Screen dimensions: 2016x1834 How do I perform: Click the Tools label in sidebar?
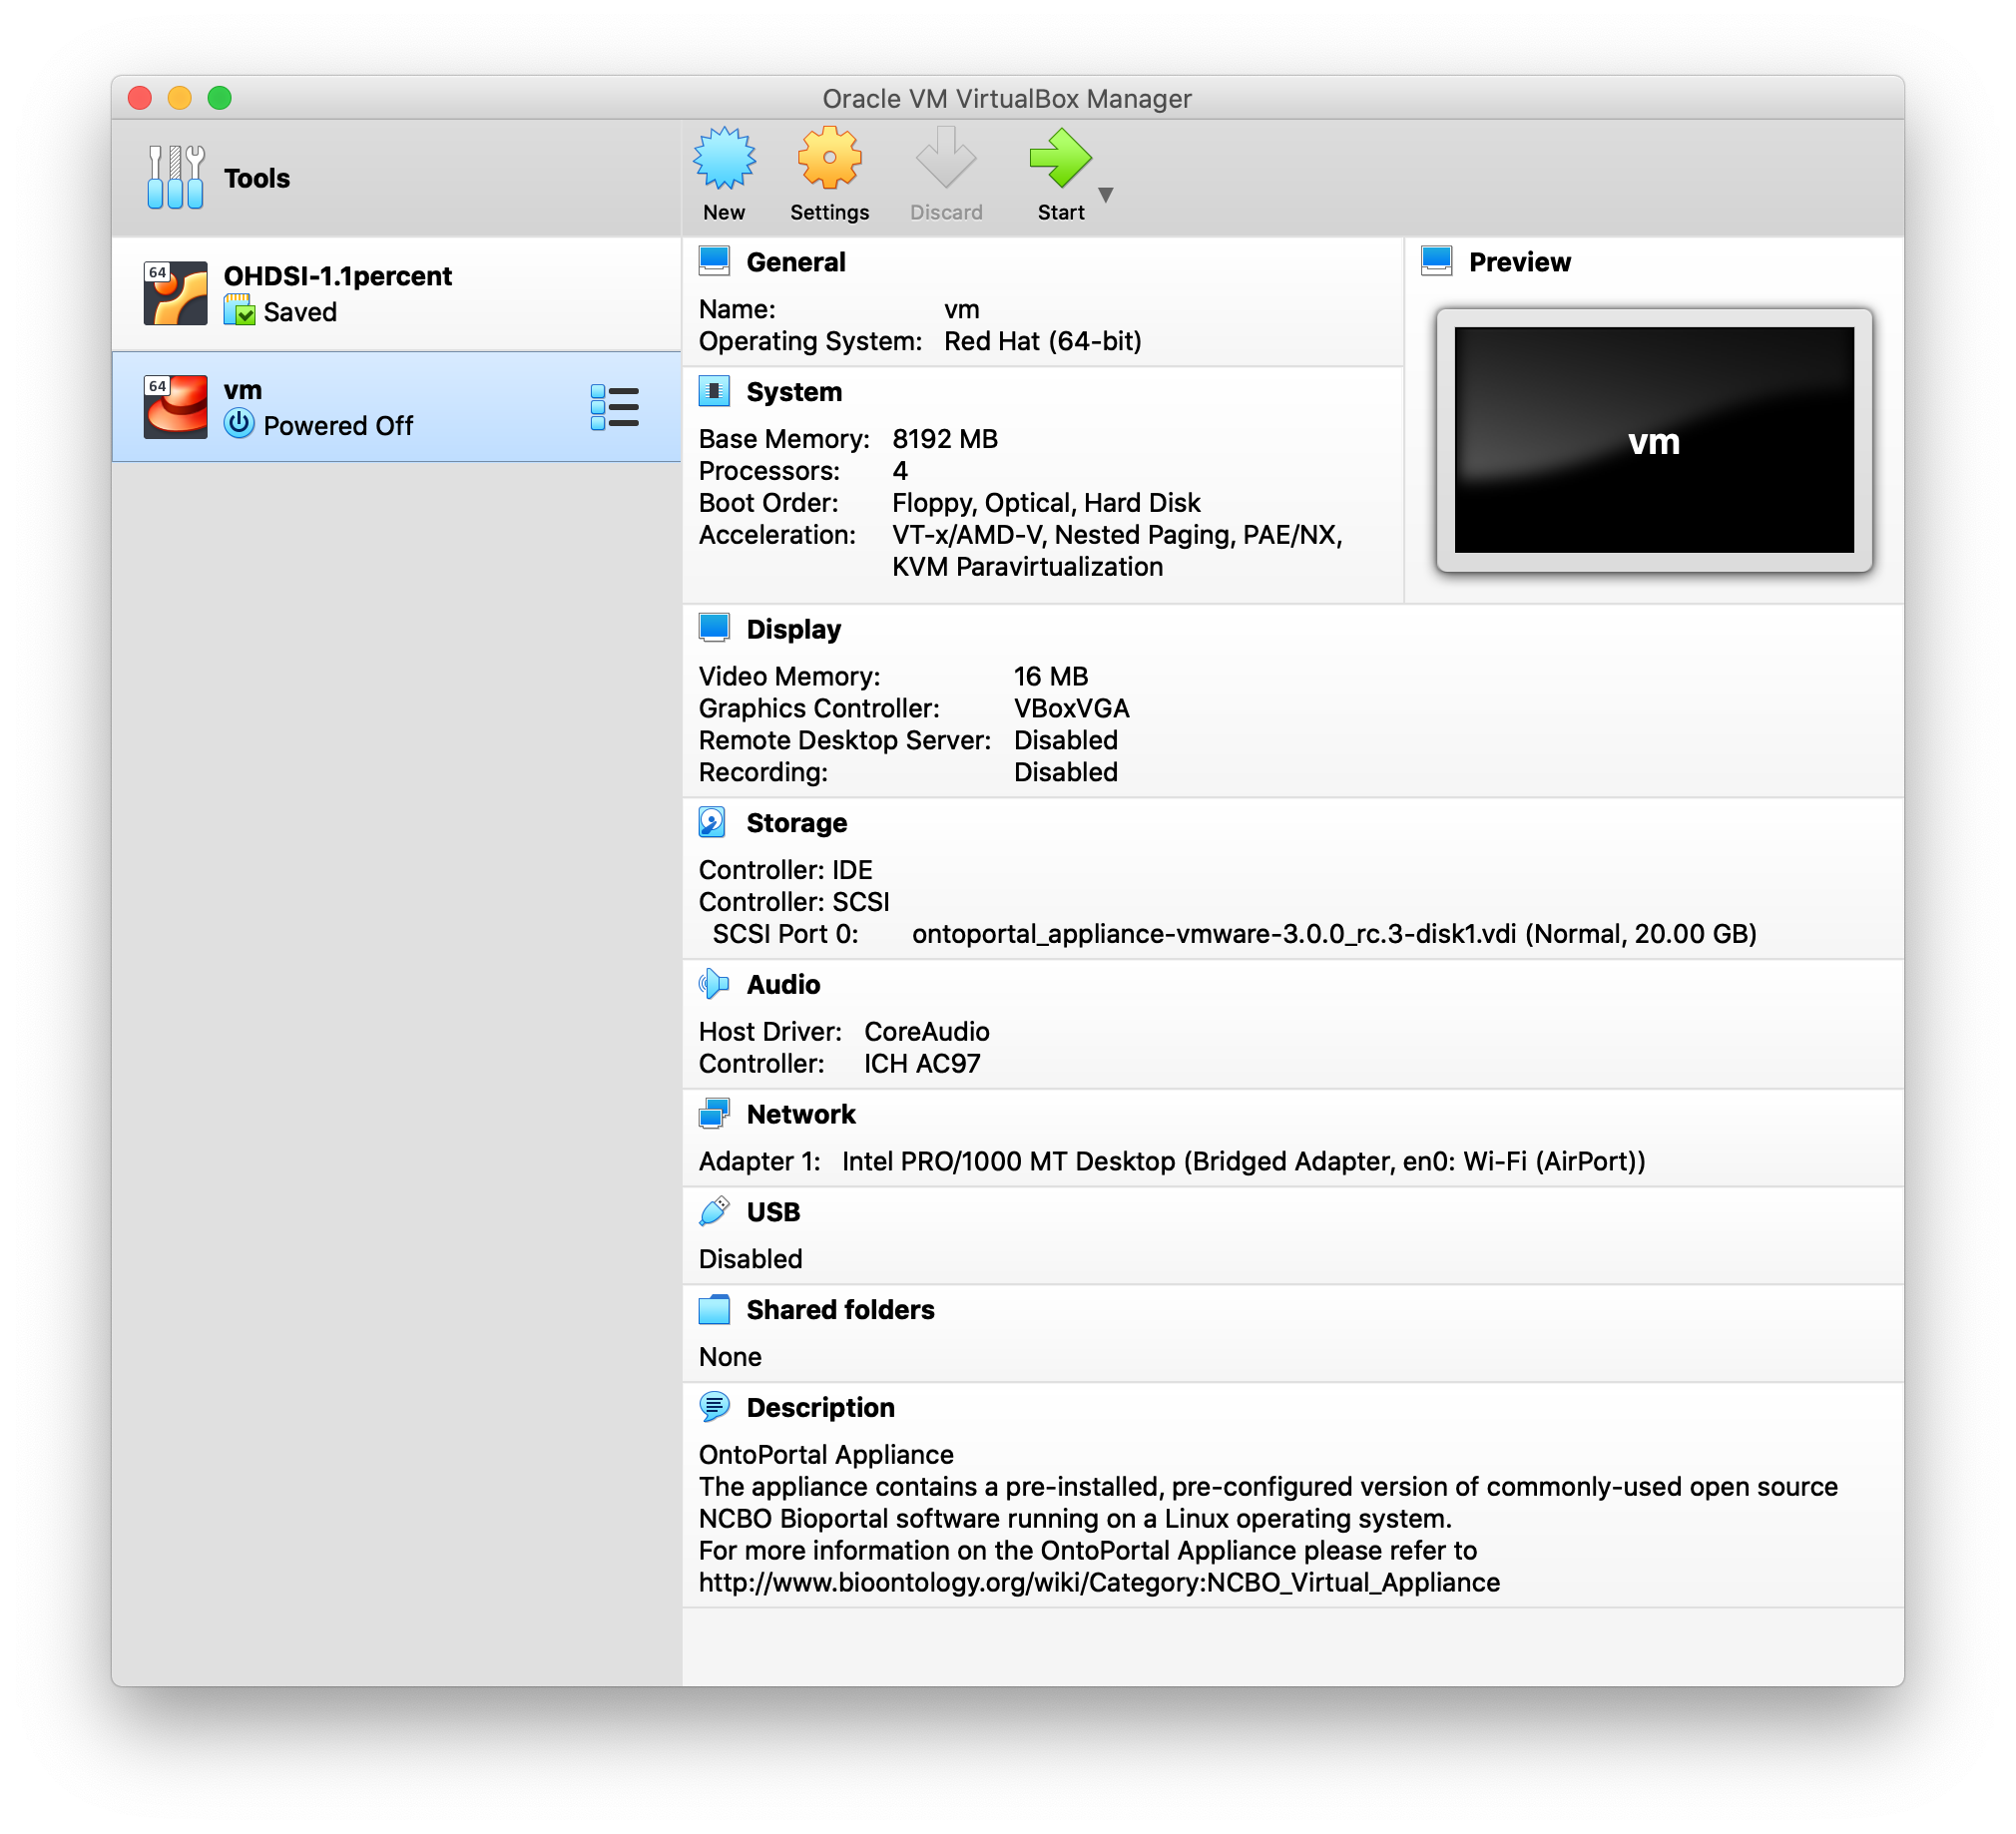[257, 178]
